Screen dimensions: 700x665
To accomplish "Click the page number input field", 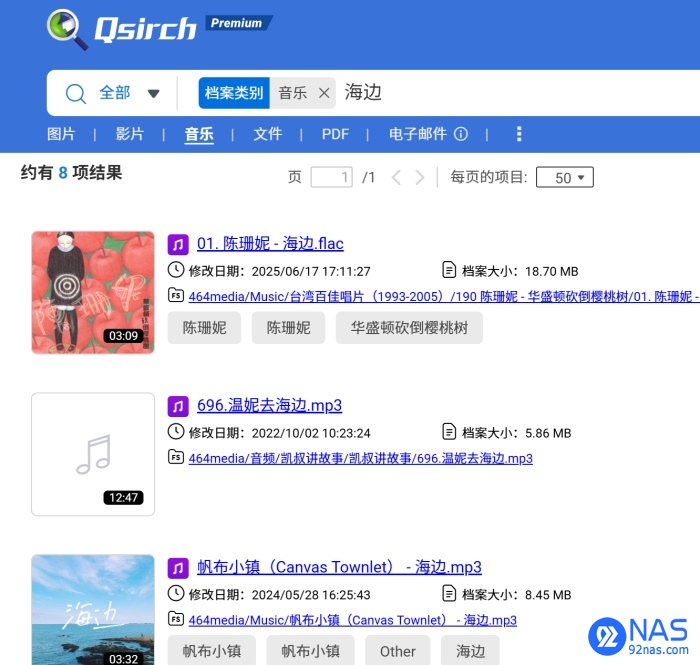I will pos(331,177).
